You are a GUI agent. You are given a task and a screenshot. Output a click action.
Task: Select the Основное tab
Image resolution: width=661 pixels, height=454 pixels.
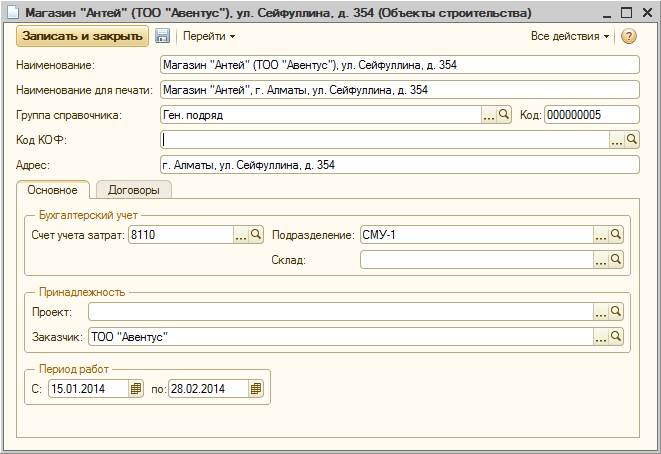click(x=53, y=189)
